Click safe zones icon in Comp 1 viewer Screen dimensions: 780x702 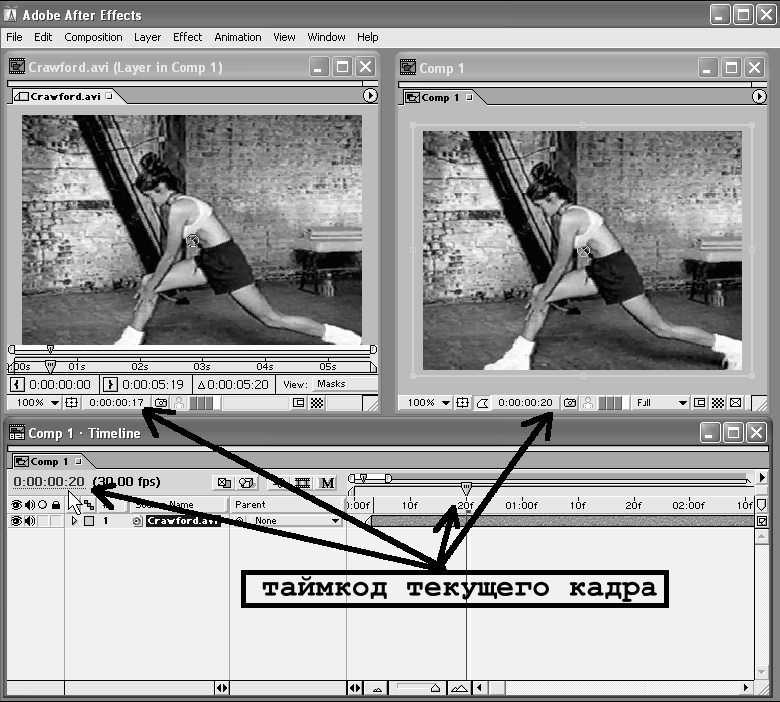point(462,403)
